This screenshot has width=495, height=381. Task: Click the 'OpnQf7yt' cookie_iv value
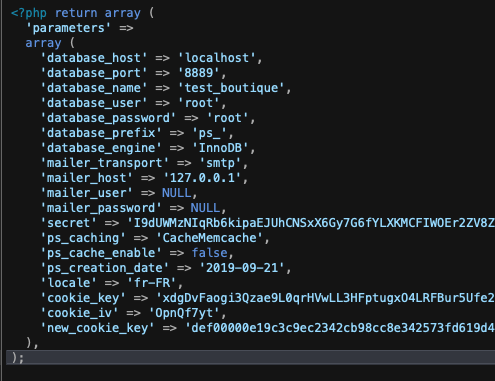pyautogui.click(x=184, y=313)
